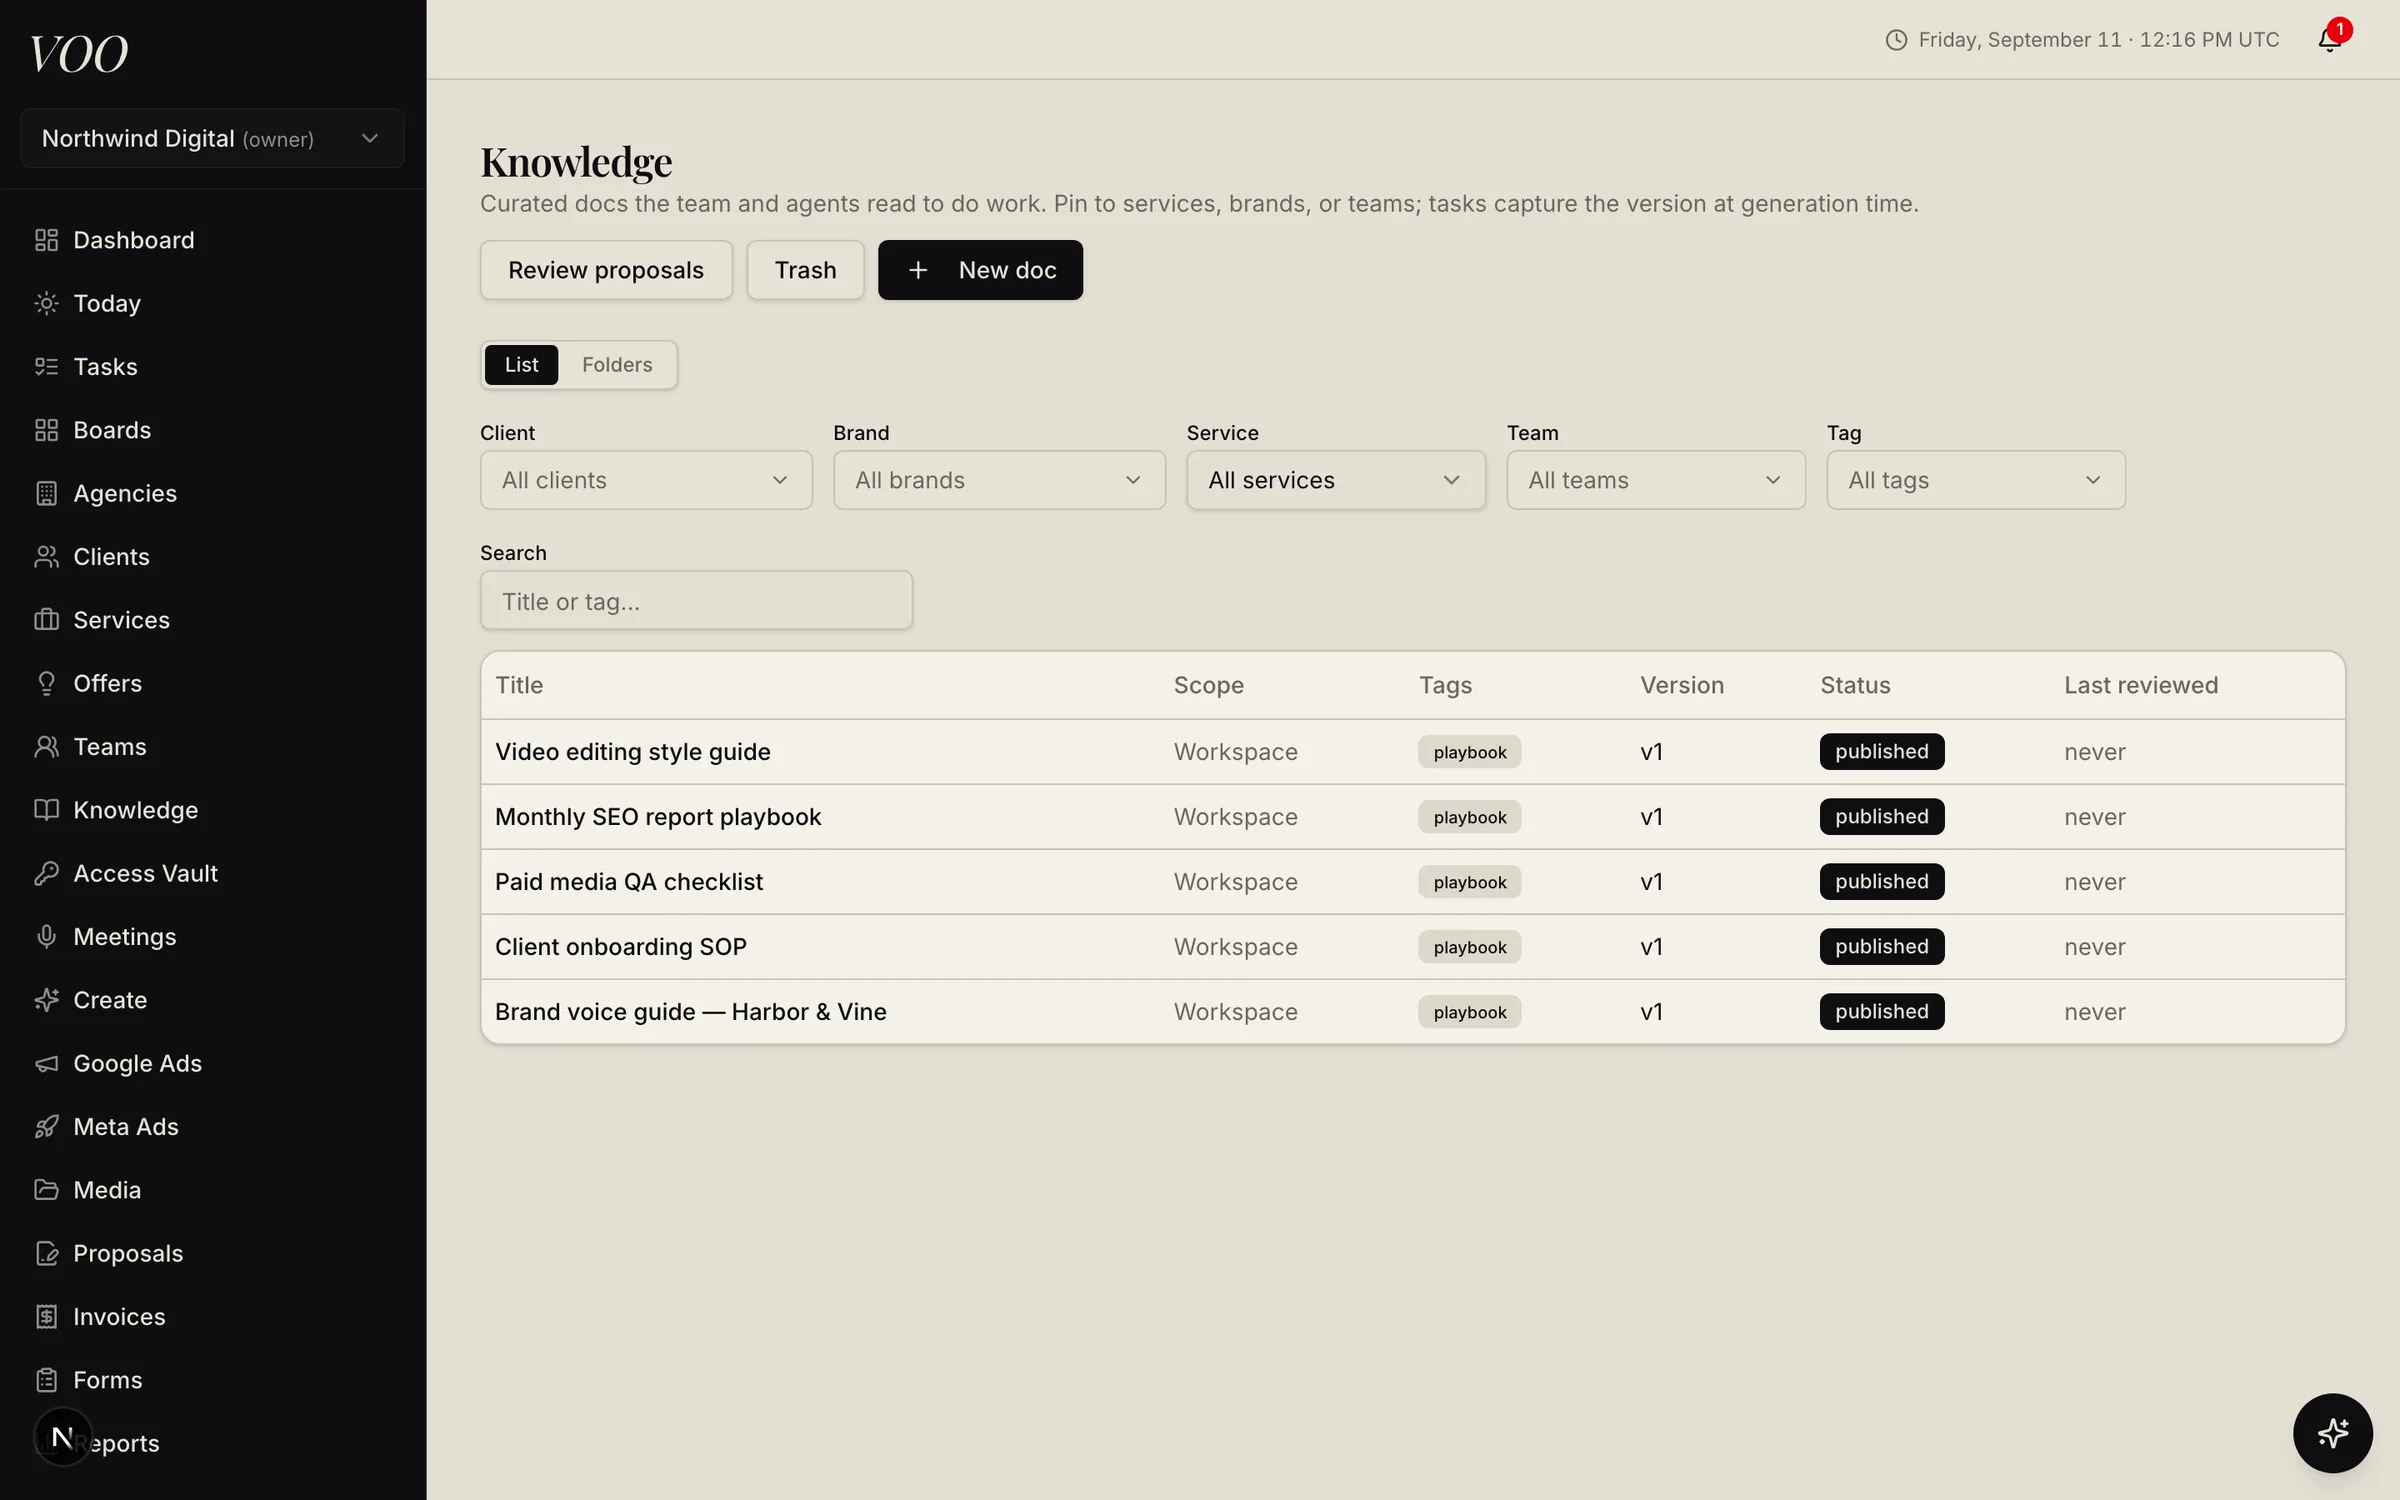The width and height of the screenshot is (2400, 1500).
Task: Switch to the Folders view tab
Action: click(617, 365)
